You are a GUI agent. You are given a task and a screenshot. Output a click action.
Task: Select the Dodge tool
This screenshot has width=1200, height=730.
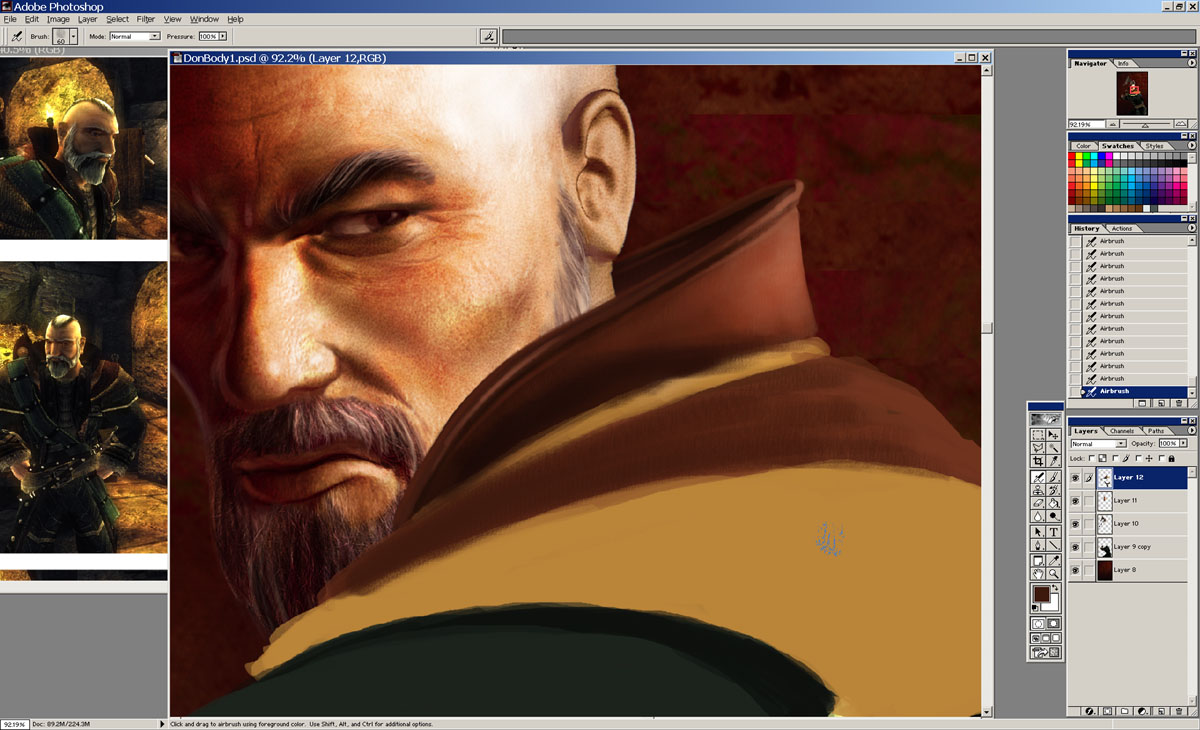pyautogui.click(x=1053, y=516)
